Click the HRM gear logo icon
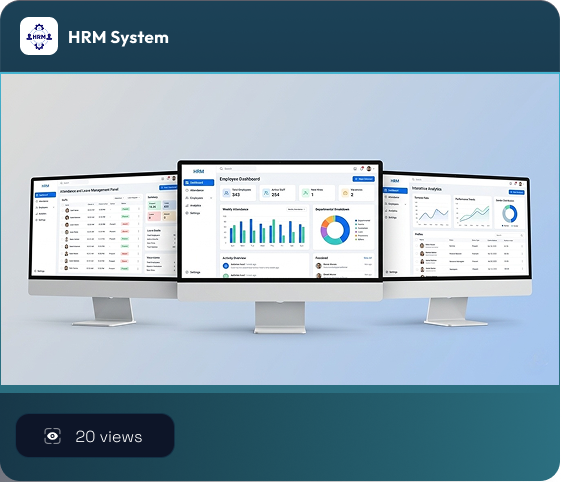562x482 pixels. tap(39, 36)
